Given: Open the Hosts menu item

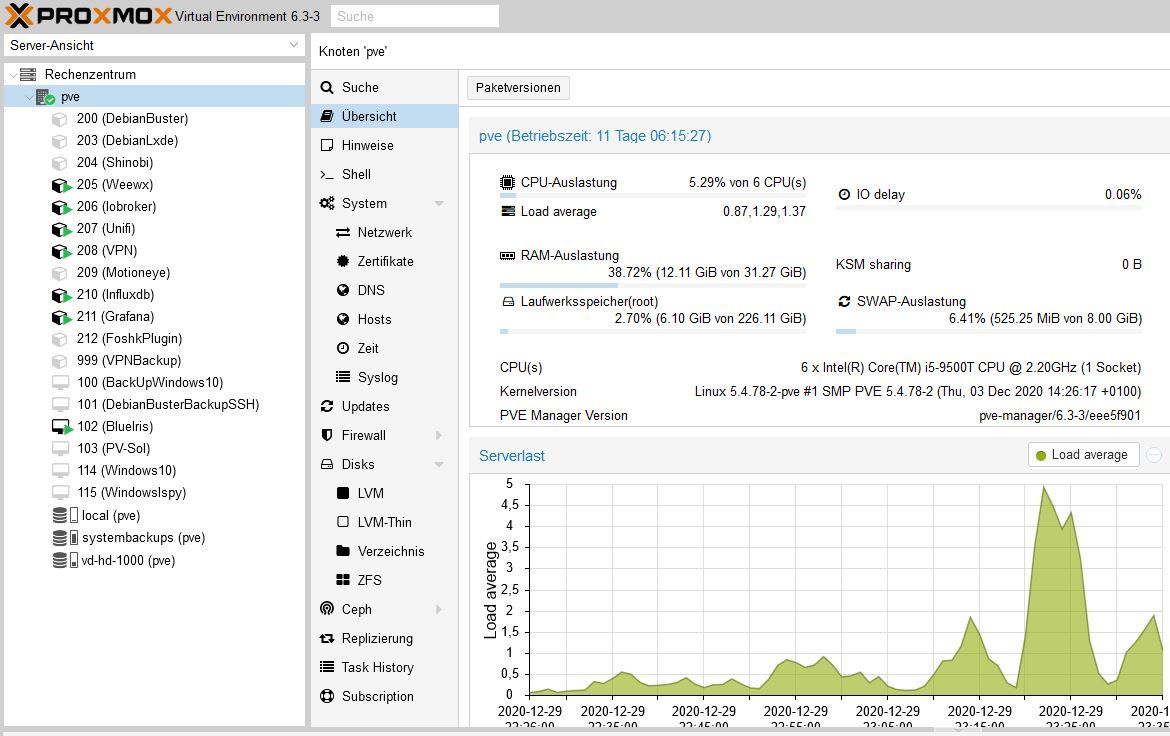Looking at the screenshot, I should tap(384, 319).
